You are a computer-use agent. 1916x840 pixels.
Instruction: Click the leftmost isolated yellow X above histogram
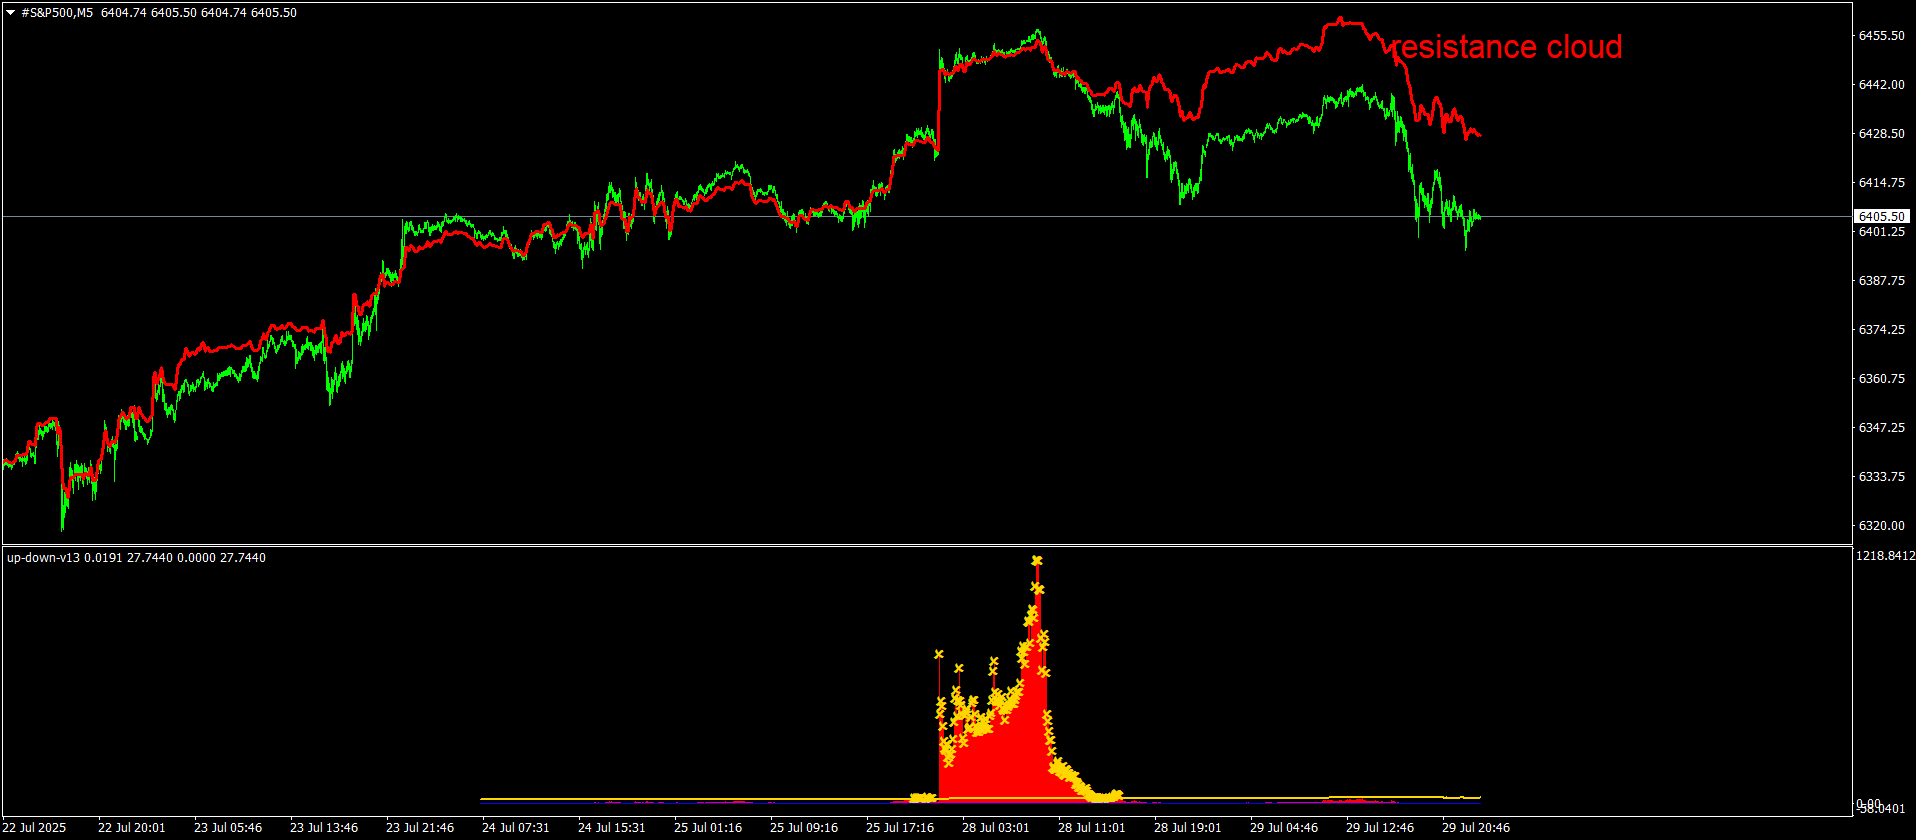point(938,654)
